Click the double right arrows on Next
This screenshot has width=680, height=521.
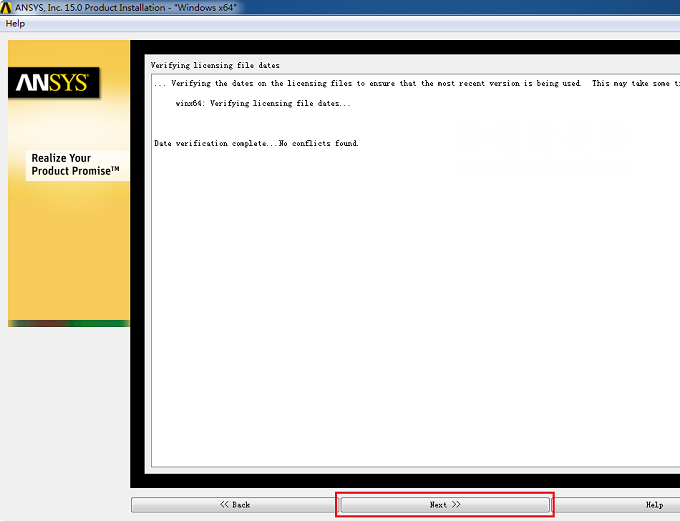click(456, 504)
